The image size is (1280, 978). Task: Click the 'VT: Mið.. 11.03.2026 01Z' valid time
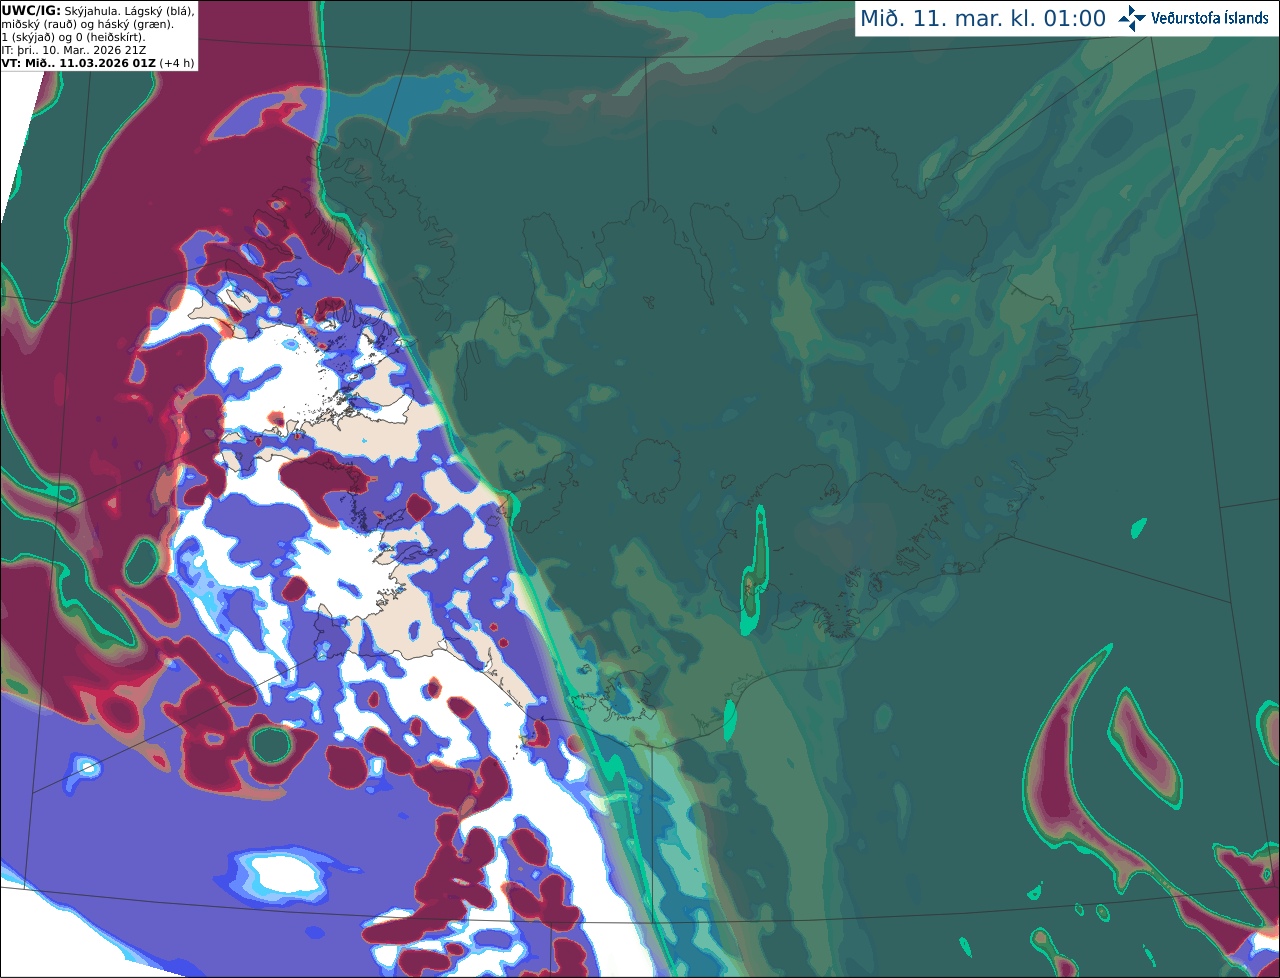[x=78, y=63]
